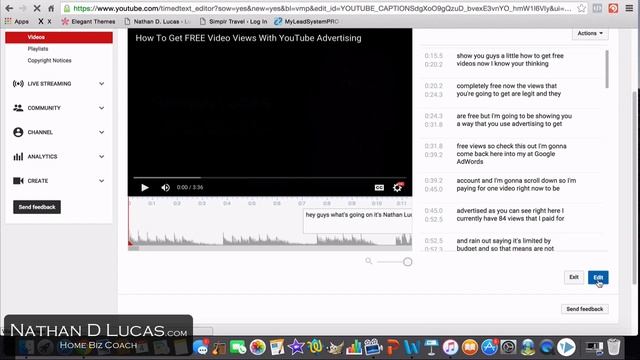Click the Edit button for the captions

coord(598,277)
